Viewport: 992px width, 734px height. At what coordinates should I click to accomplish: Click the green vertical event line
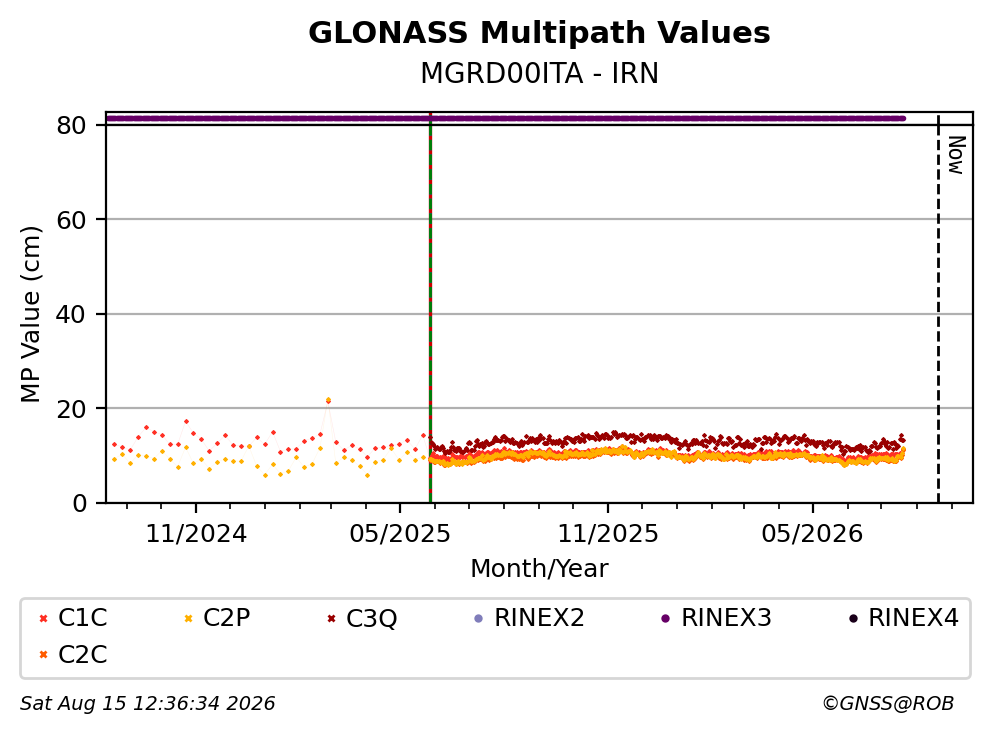coord(430,308)
